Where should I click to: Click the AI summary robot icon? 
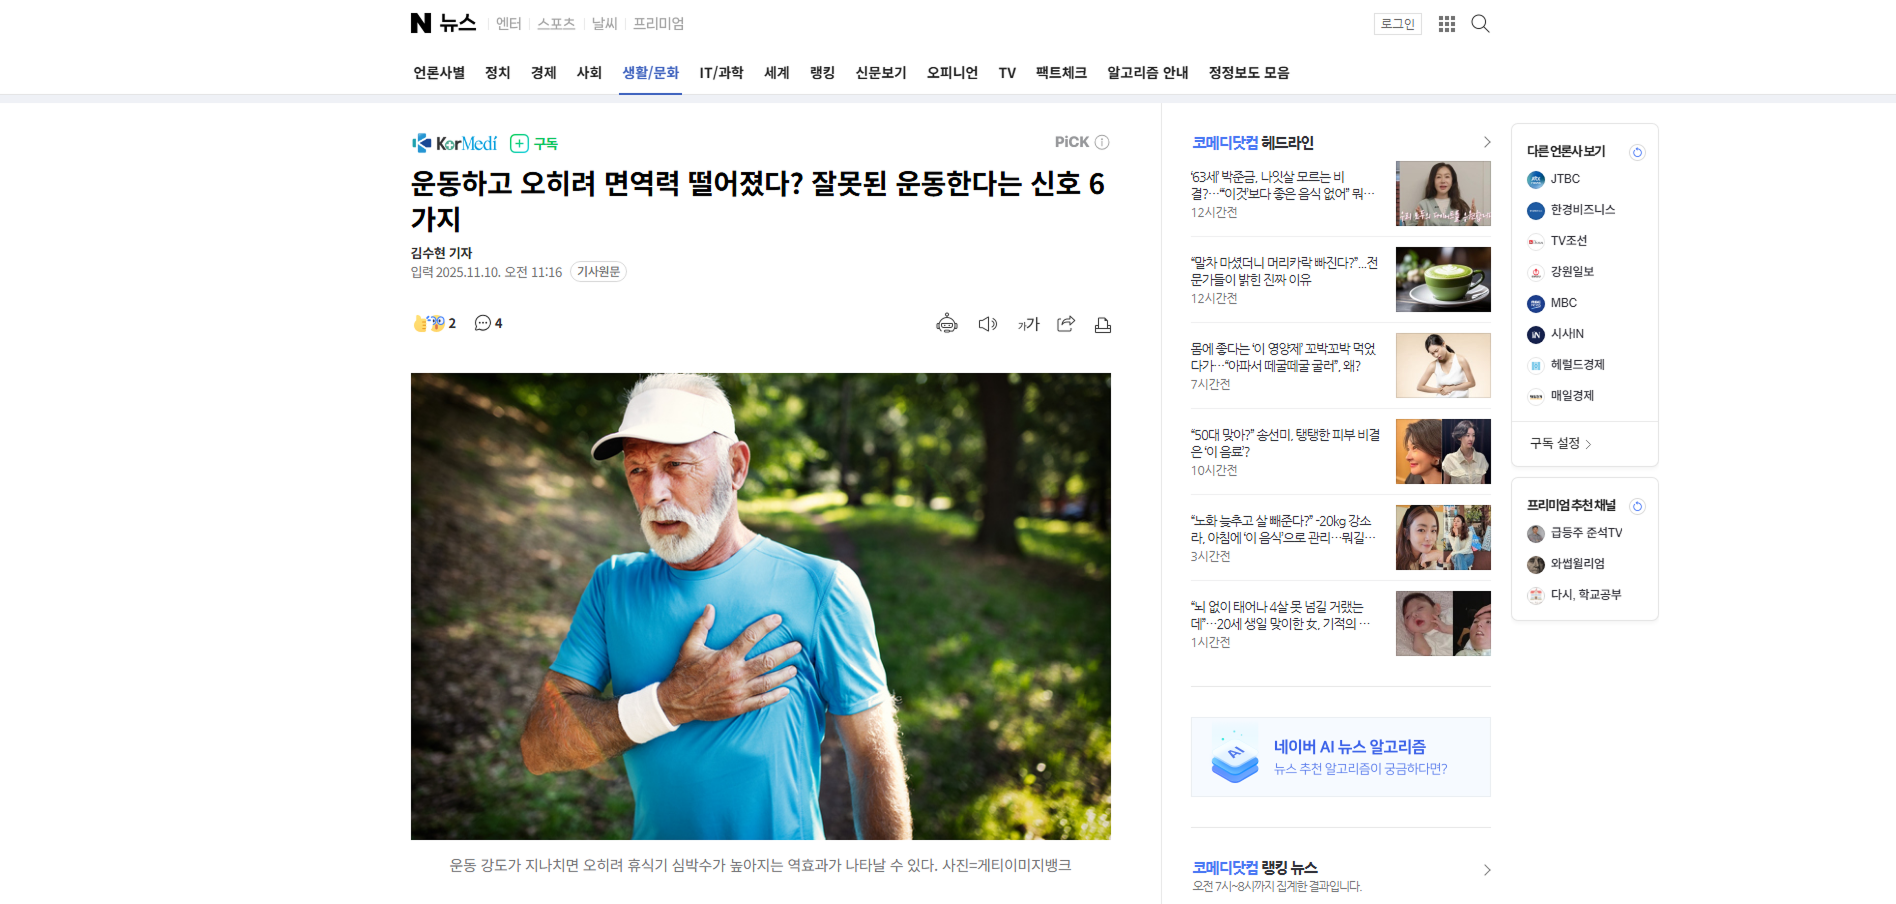pyautogui.click(x=946, y=324)
